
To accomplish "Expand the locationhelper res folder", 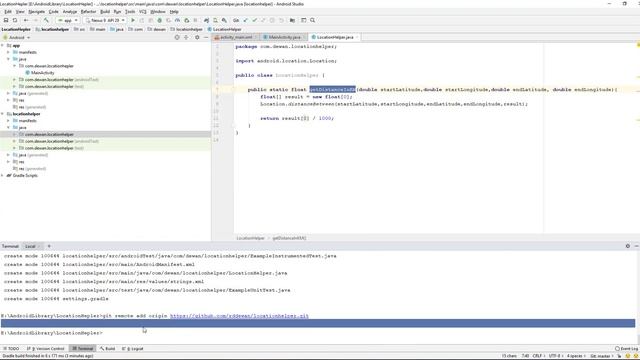I will coord(8,162).
